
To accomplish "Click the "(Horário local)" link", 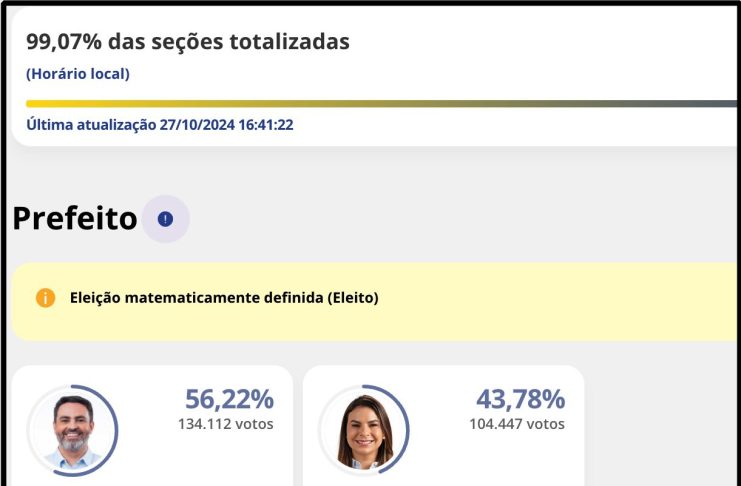I will pos(78,73).
